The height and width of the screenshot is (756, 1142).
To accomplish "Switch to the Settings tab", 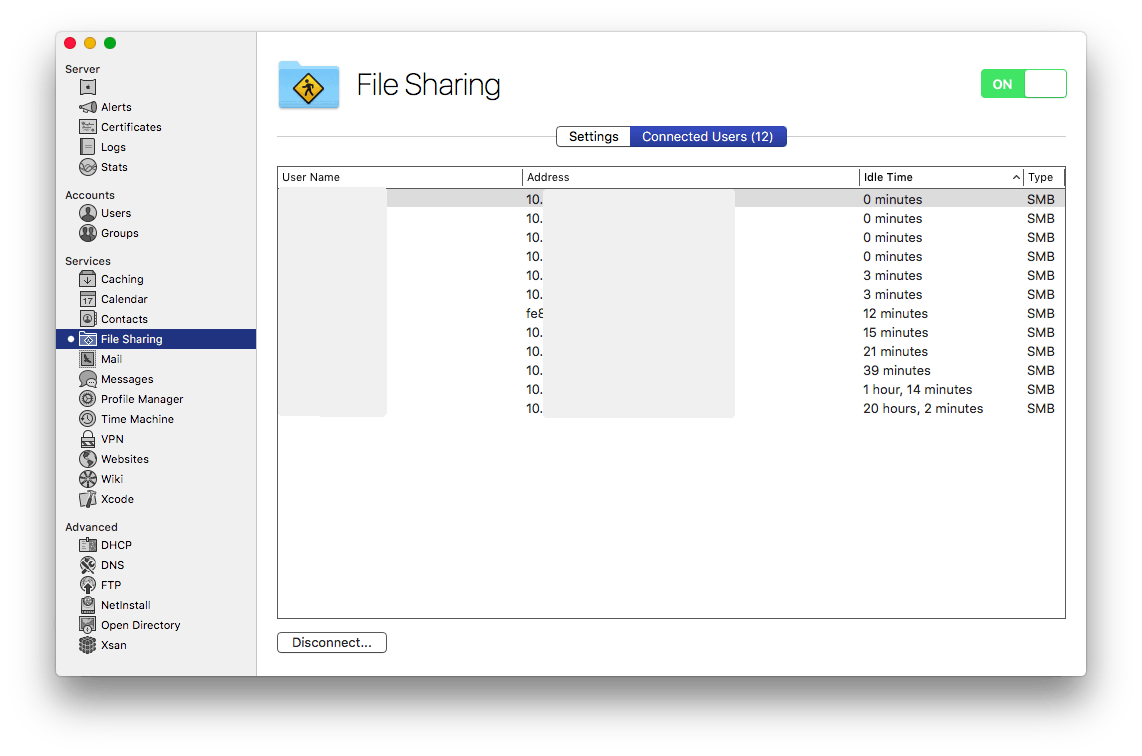I will point(593,136).
